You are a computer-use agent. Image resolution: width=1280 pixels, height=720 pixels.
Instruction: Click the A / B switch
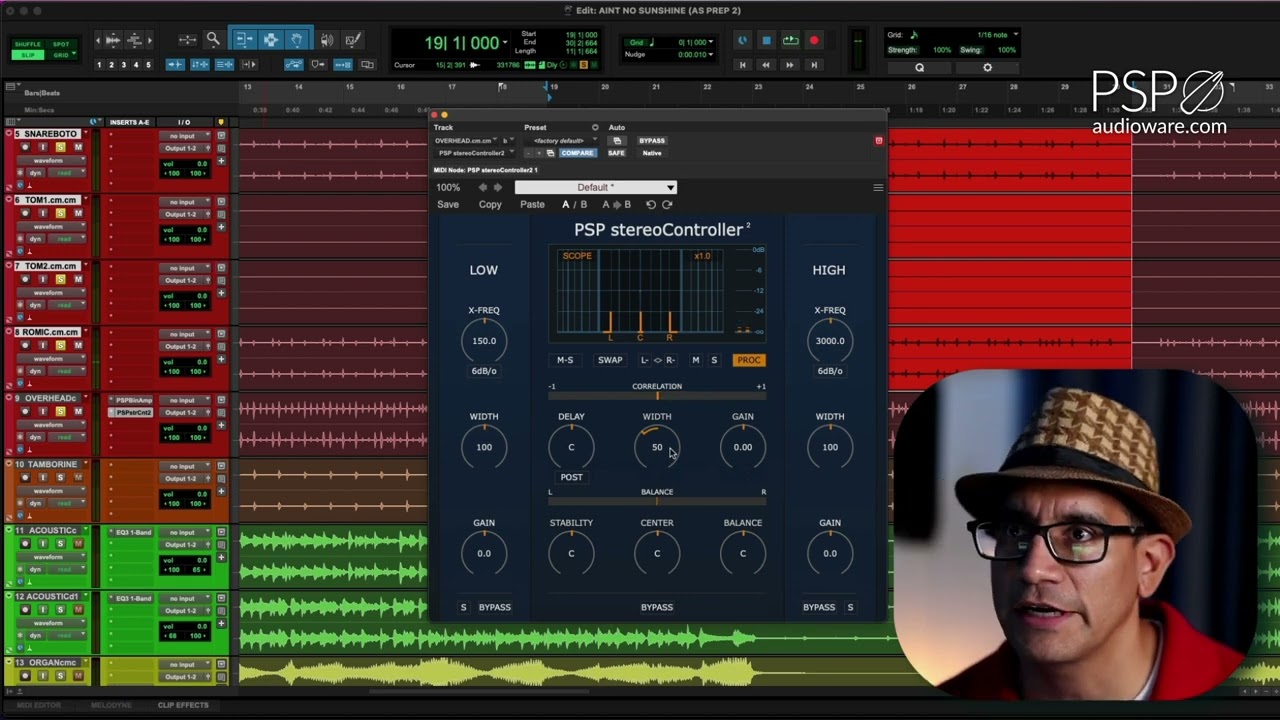pyautogui.click(x=575, y=205)
